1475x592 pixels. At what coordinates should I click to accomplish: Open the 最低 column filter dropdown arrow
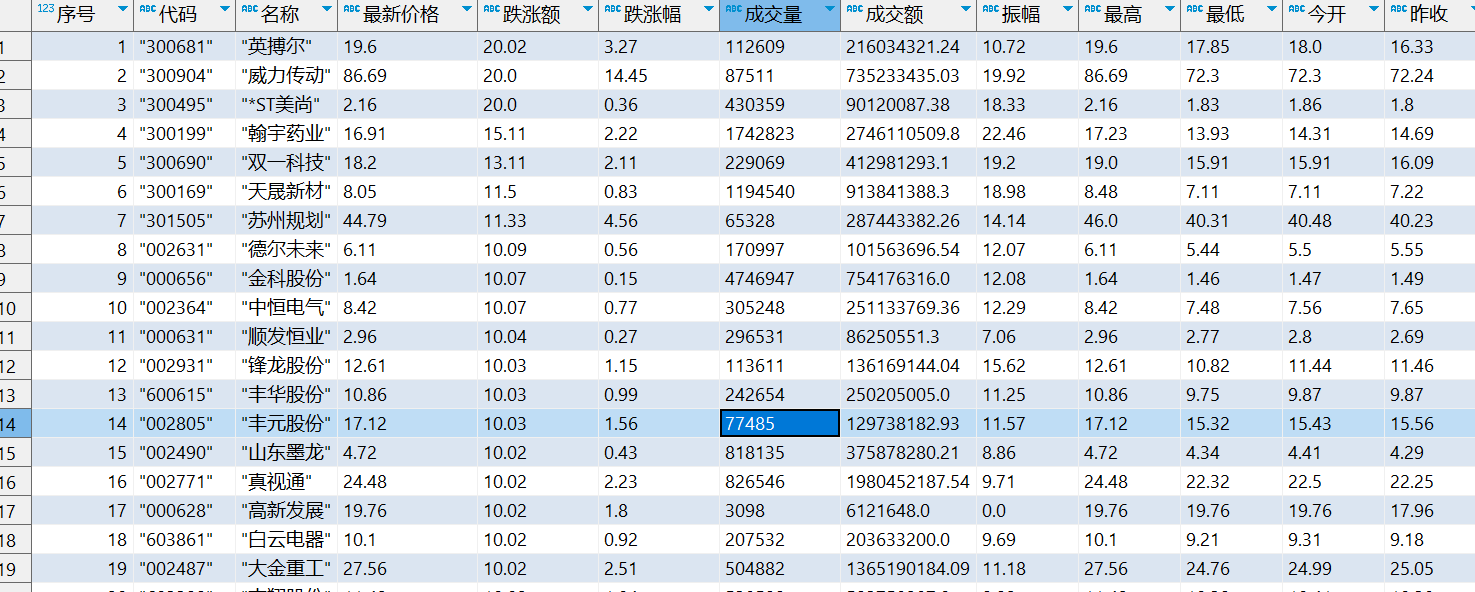(x=1272, y=9)
